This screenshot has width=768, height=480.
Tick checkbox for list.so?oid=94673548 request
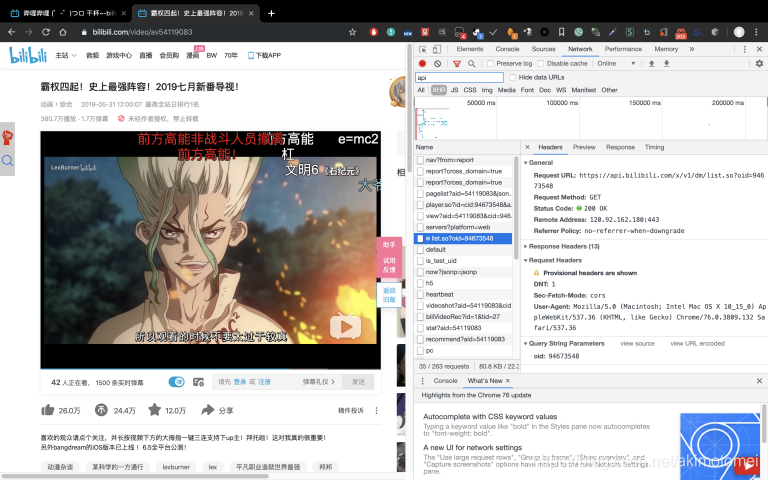tap(420, 239)
